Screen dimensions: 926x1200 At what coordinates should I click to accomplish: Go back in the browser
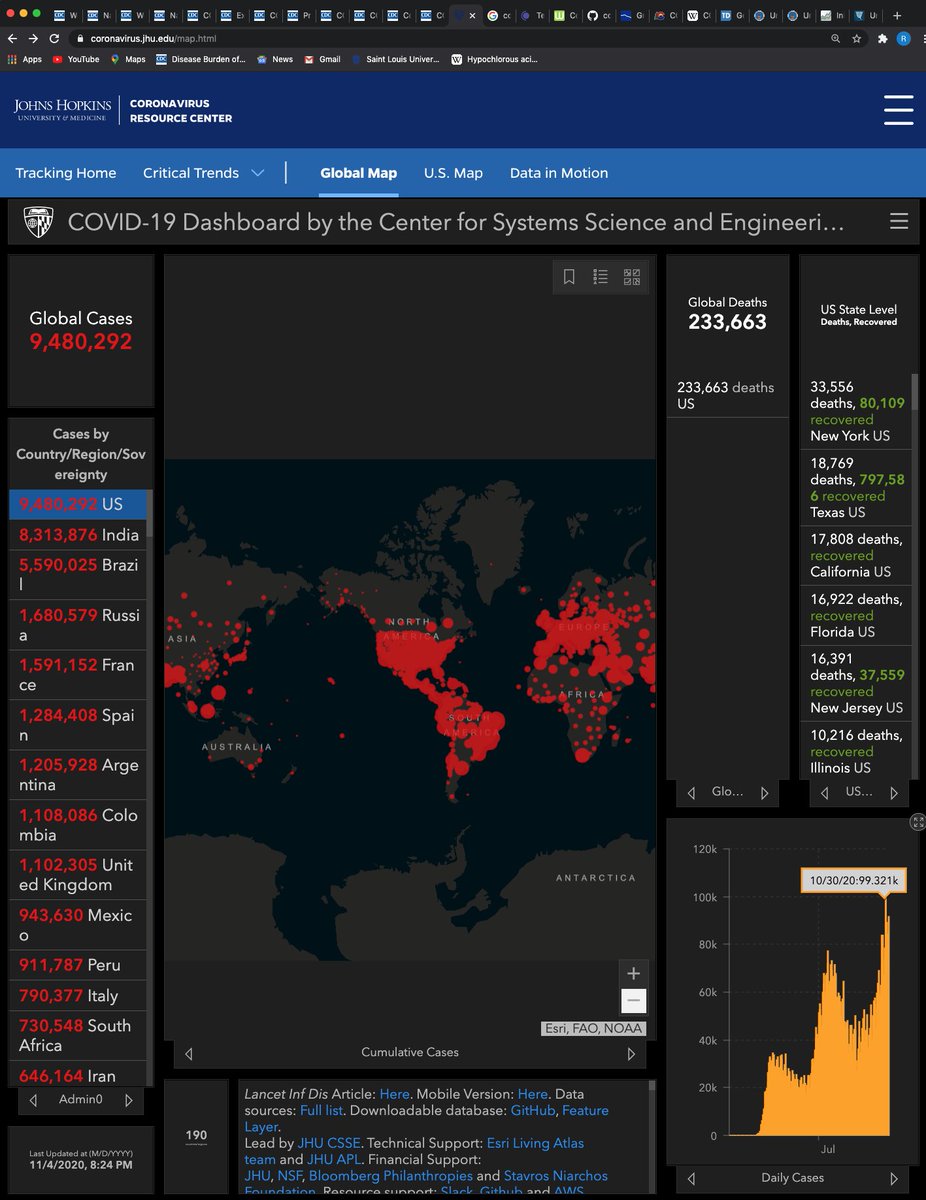click(x=13, y=38)
